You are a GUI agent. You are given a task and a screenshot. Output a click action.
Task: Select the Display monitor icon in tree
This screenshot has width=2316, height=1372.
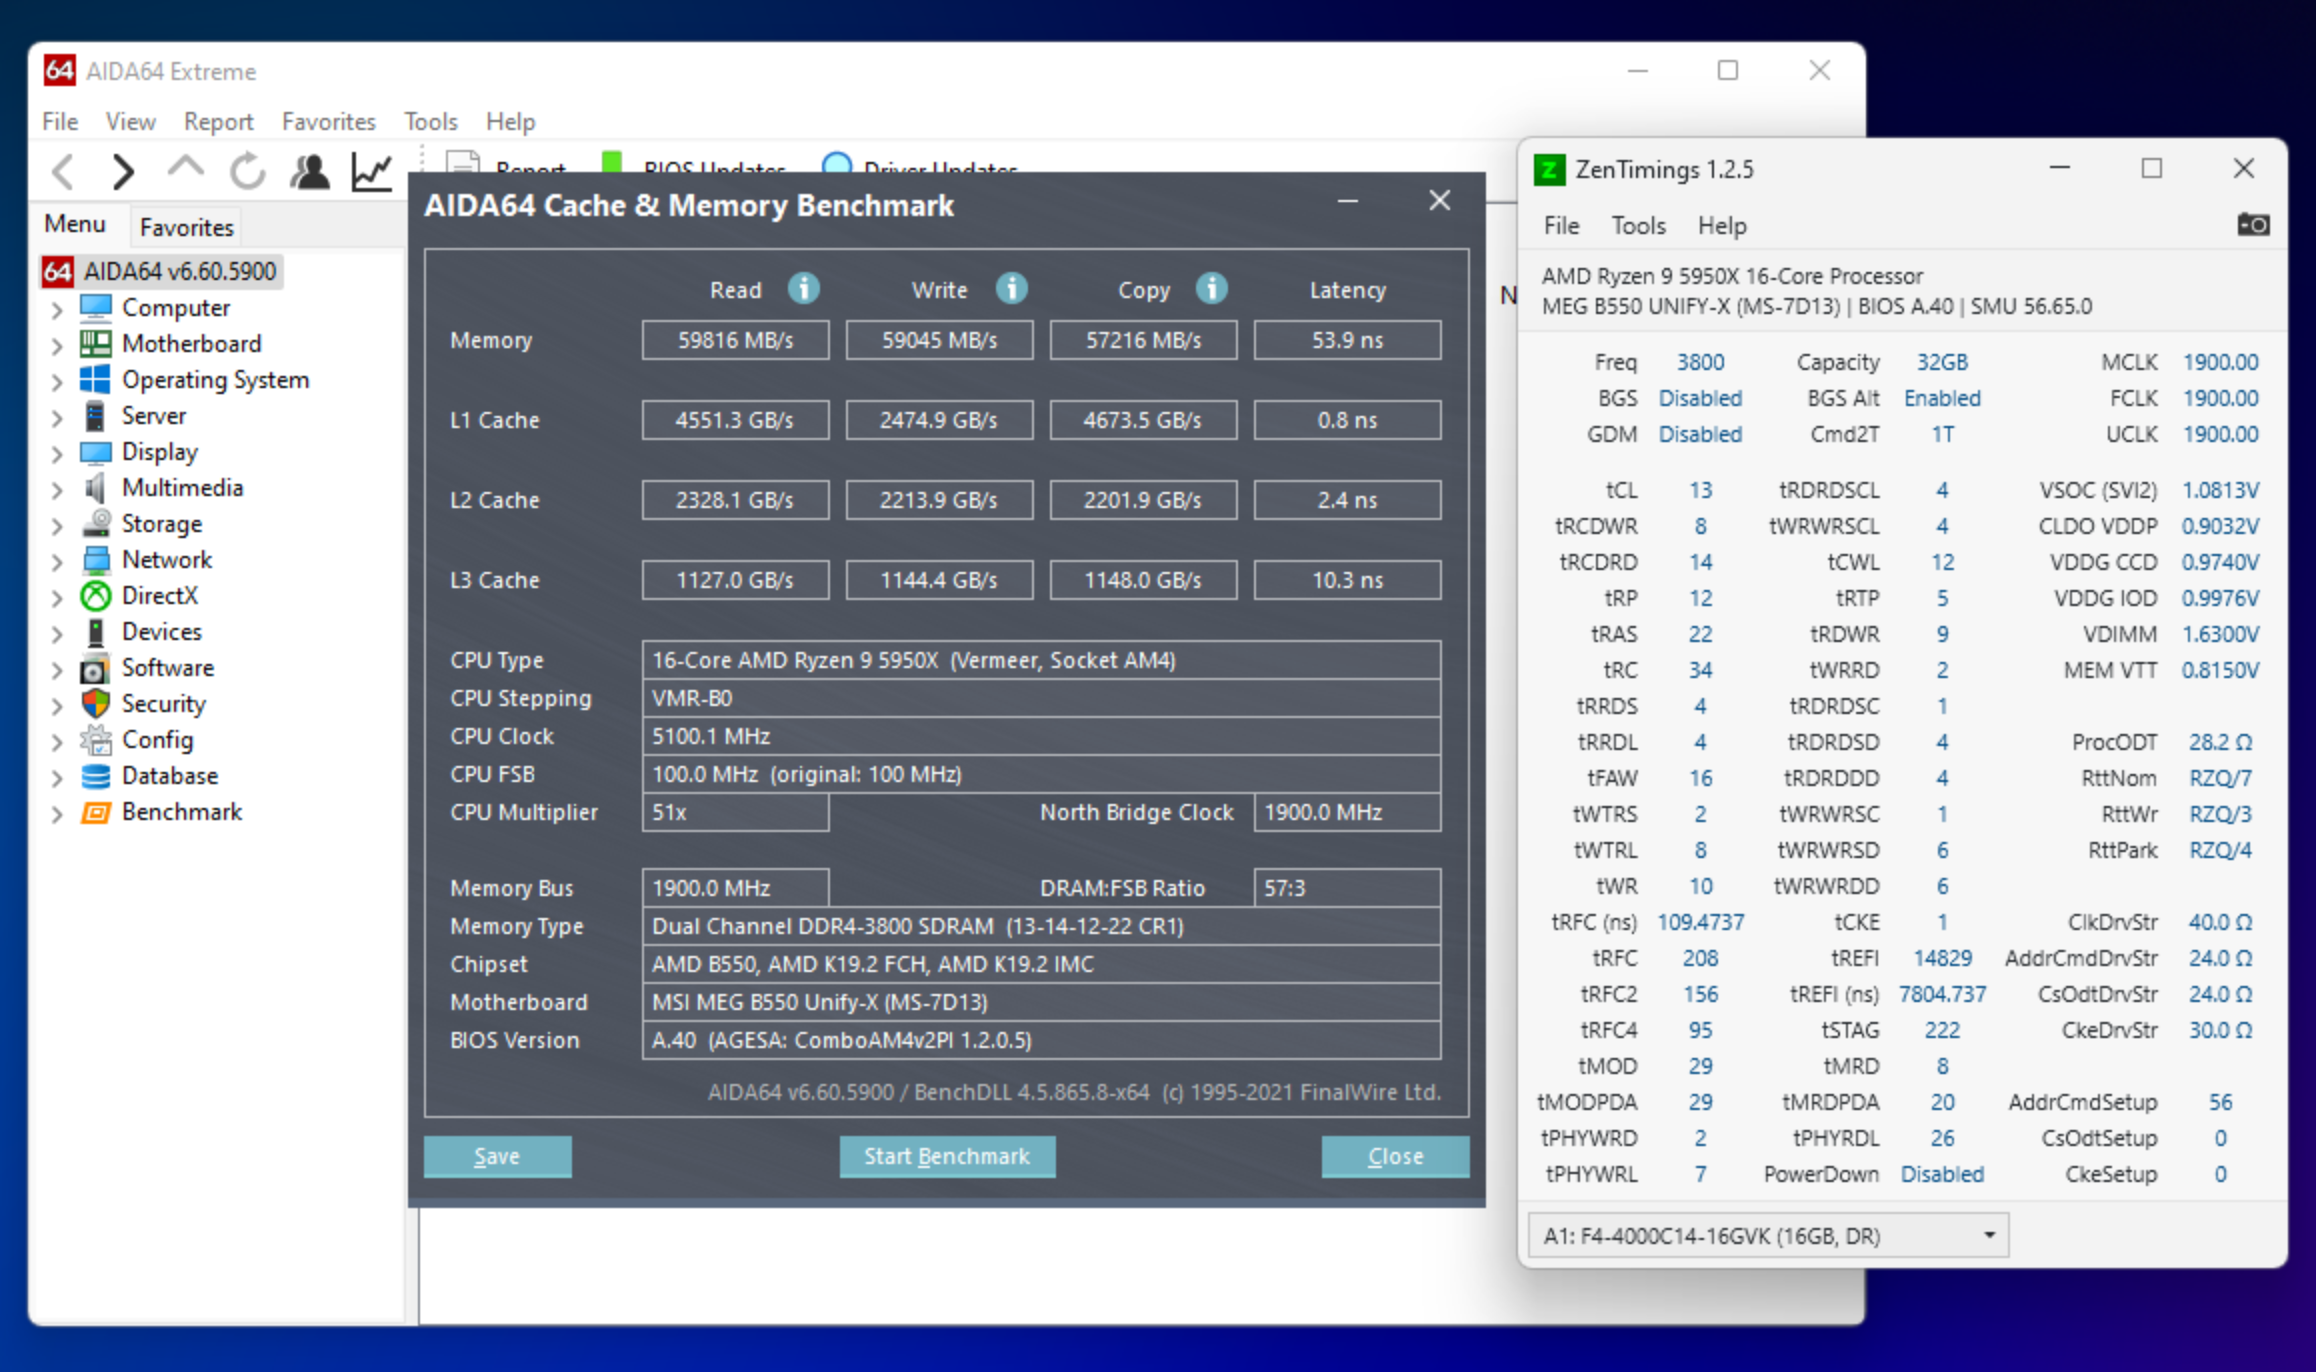tap(96, 452)
